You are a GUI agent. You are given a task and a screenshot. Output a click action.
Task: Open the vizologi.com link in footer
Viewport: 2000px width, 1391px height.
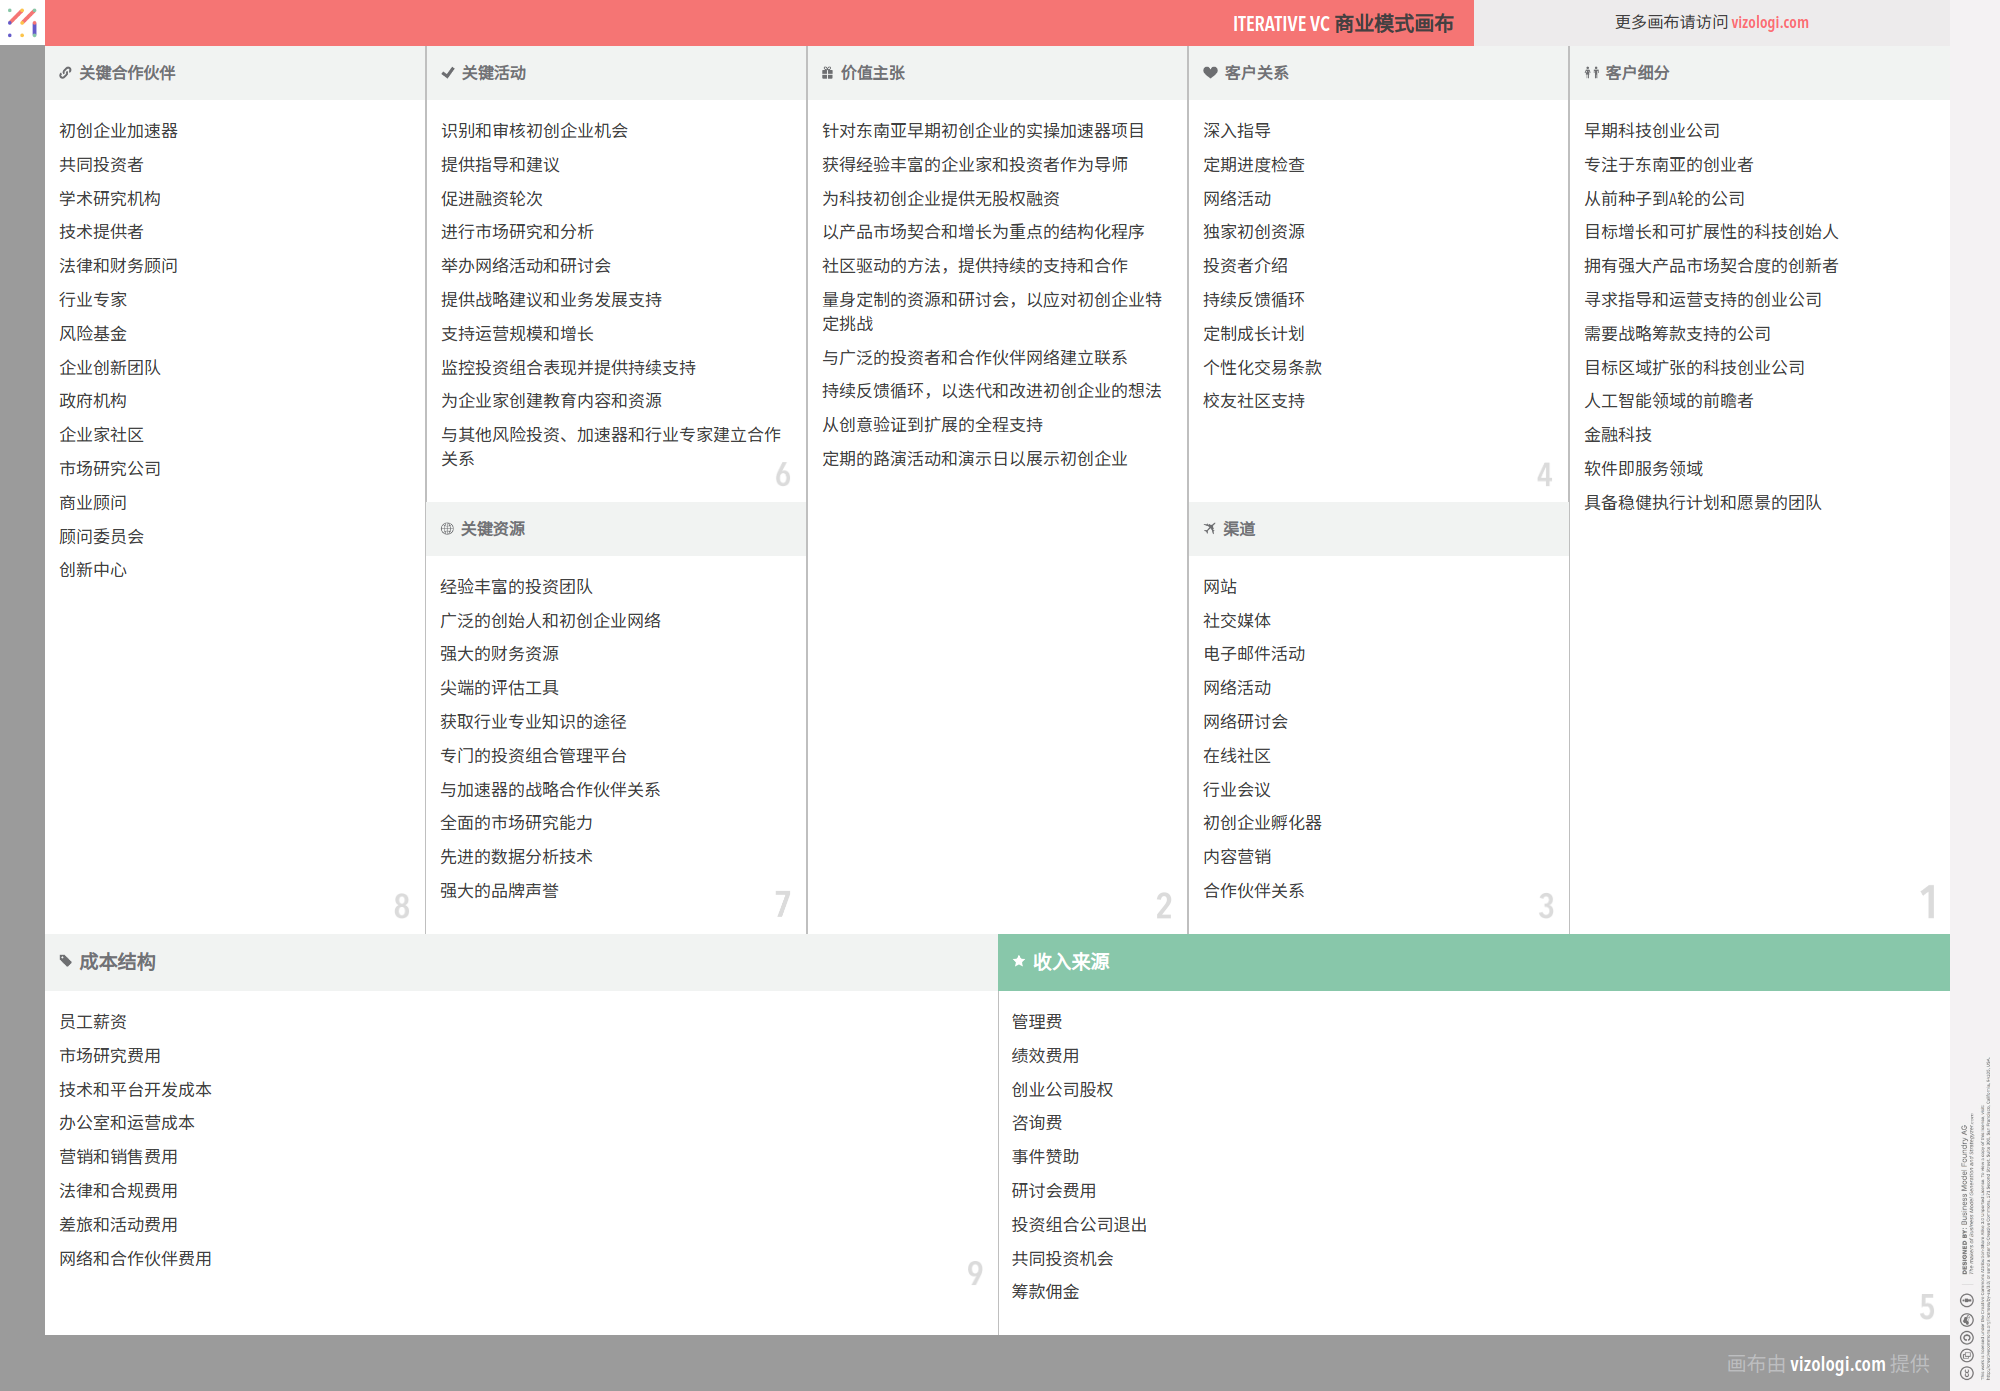point(1837,1364)
